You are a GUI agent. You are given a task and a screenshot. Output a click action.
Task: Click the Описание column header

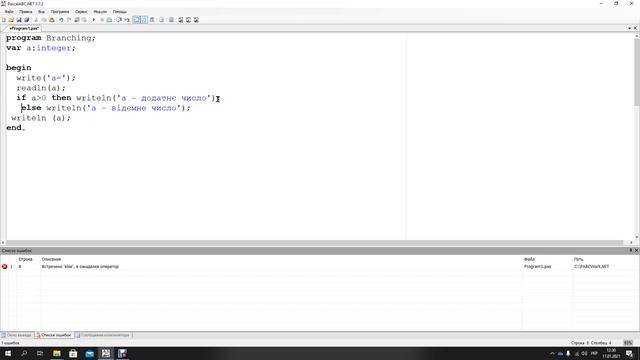tap(51, 259)
